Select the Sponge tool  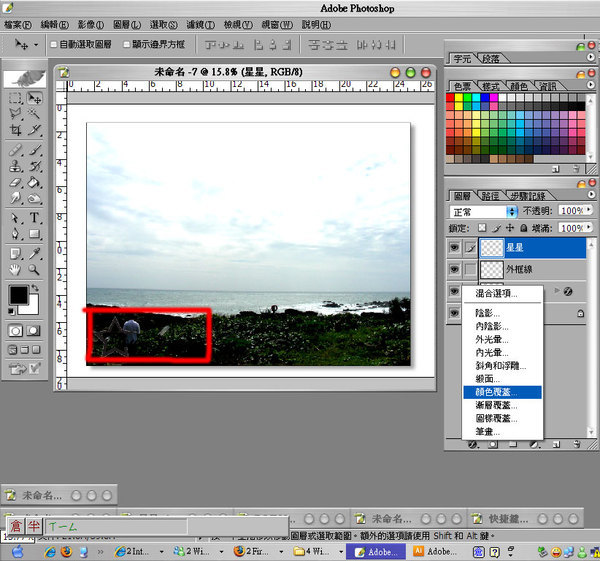point(34,198)
